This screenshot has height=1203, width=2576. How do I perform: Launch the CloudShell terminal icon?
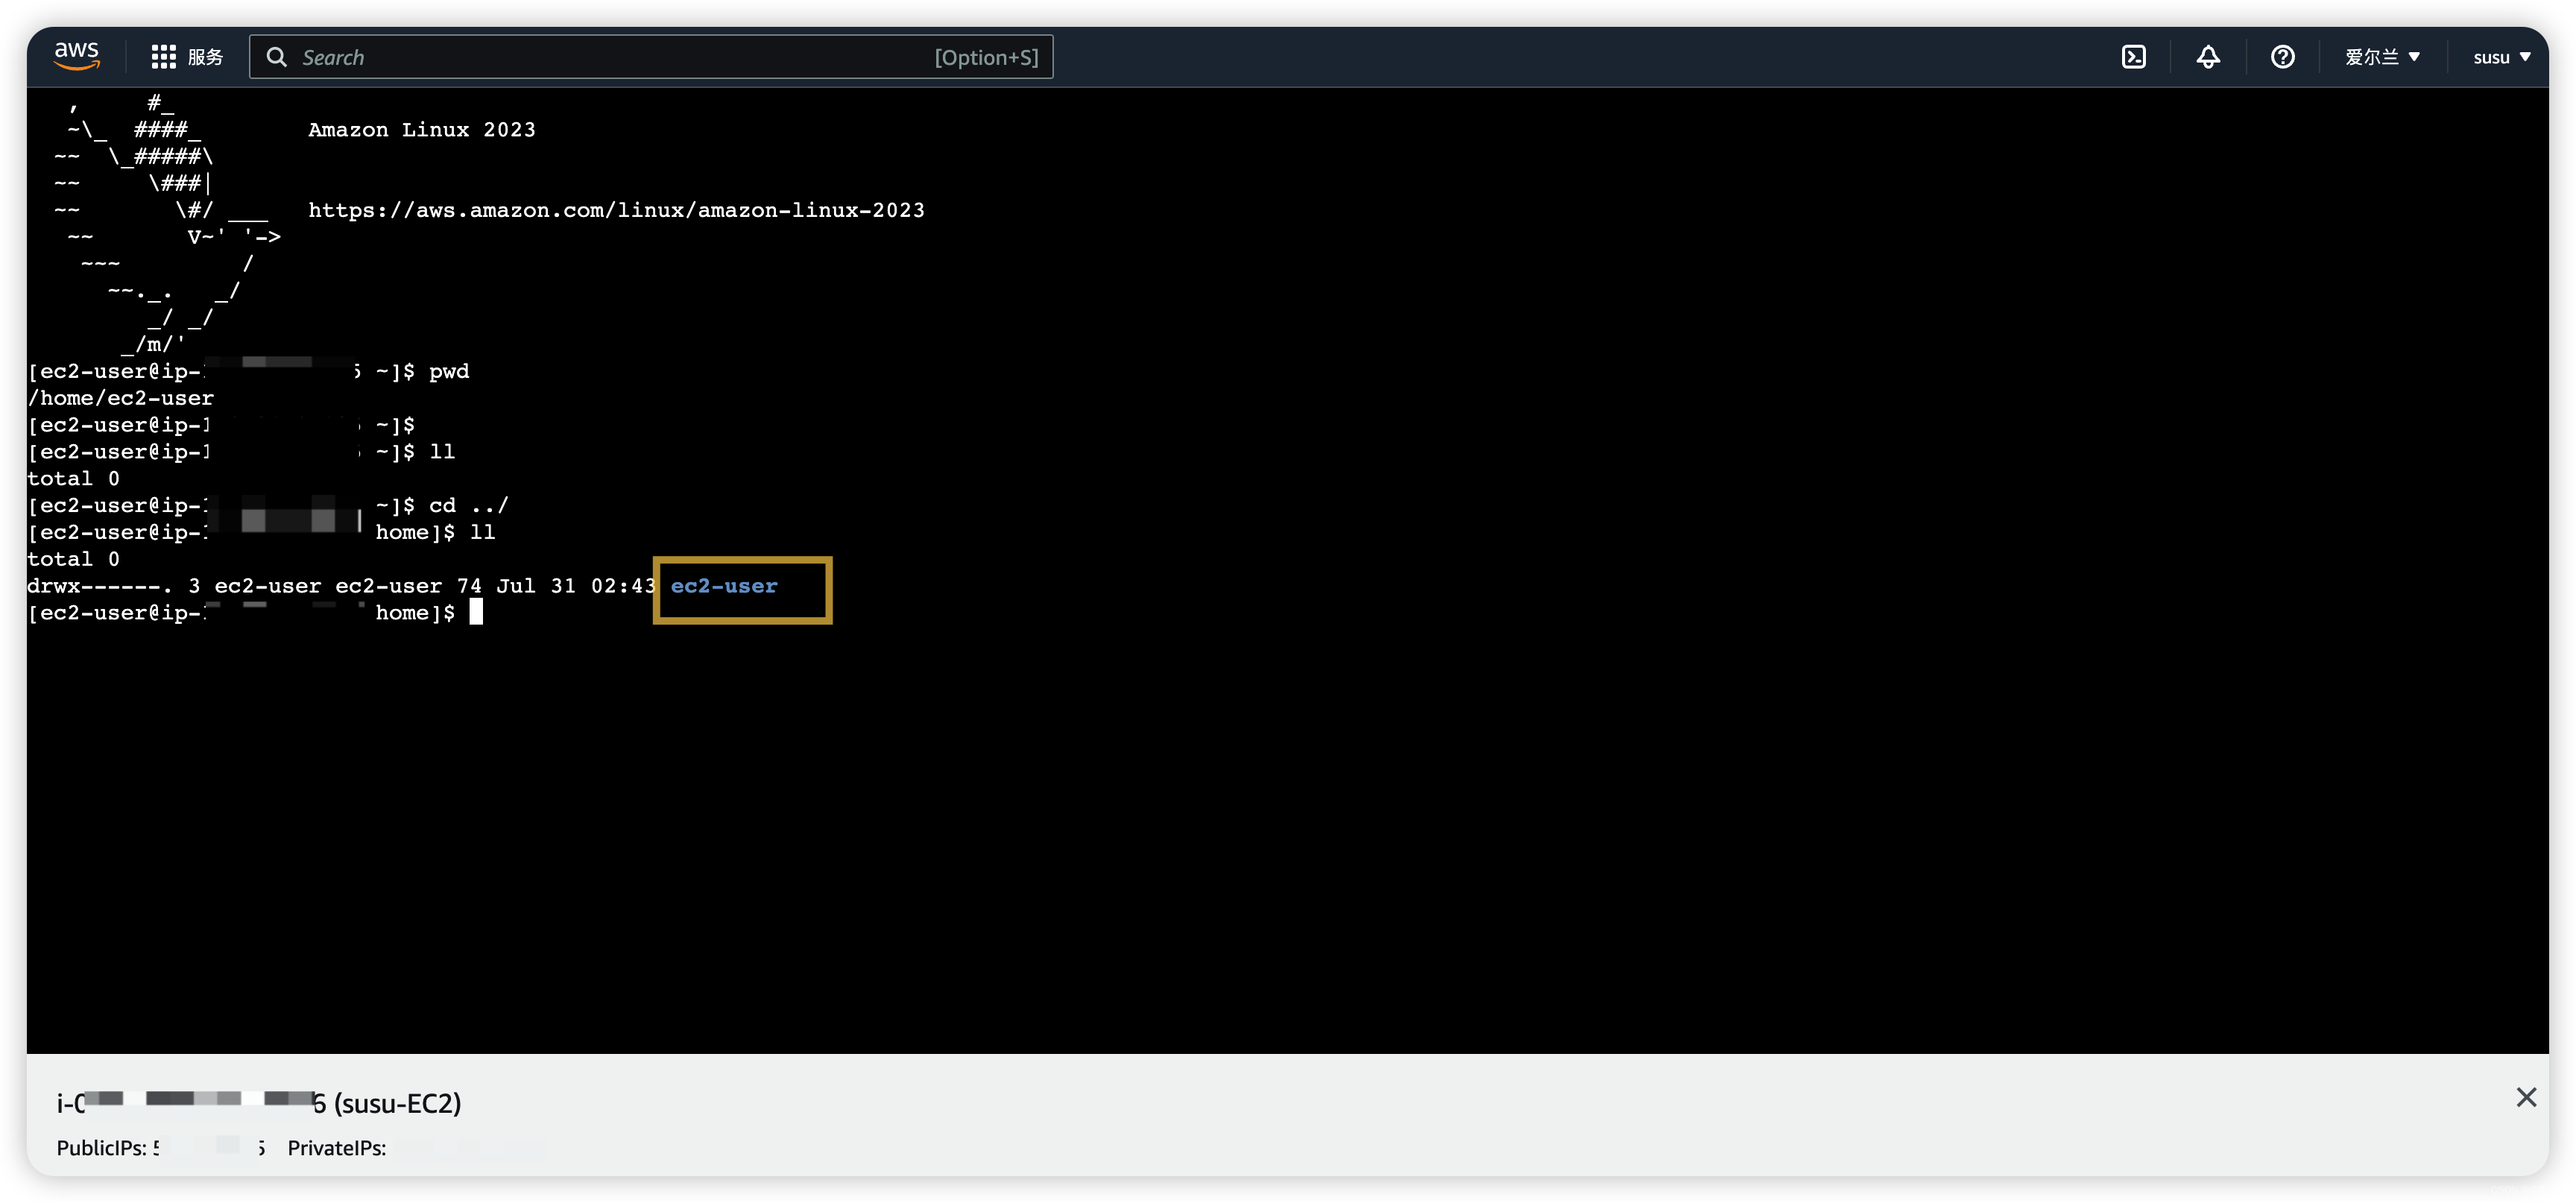tap(2133, 57)
